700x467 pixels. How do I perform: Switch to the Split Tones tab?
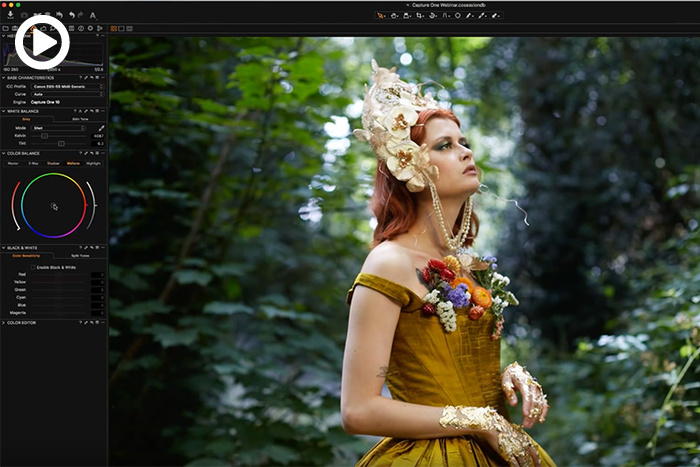(80, 256)
